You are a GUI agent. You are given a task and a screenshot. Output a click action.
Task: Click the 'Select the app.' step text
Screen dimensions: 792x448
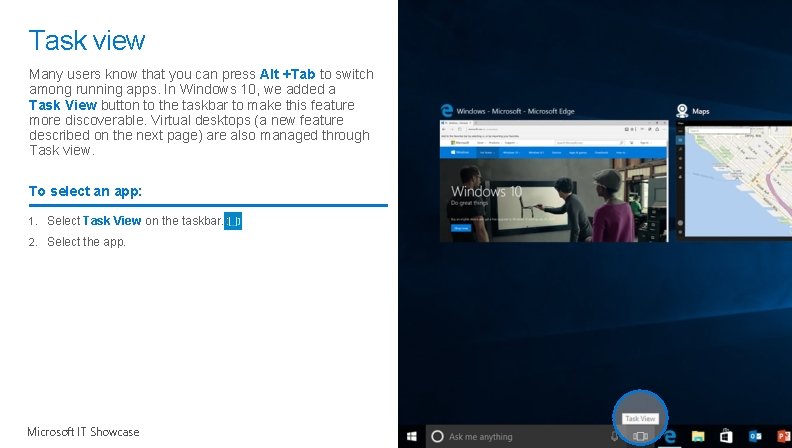pyautogui.click(x=86, y=242)
